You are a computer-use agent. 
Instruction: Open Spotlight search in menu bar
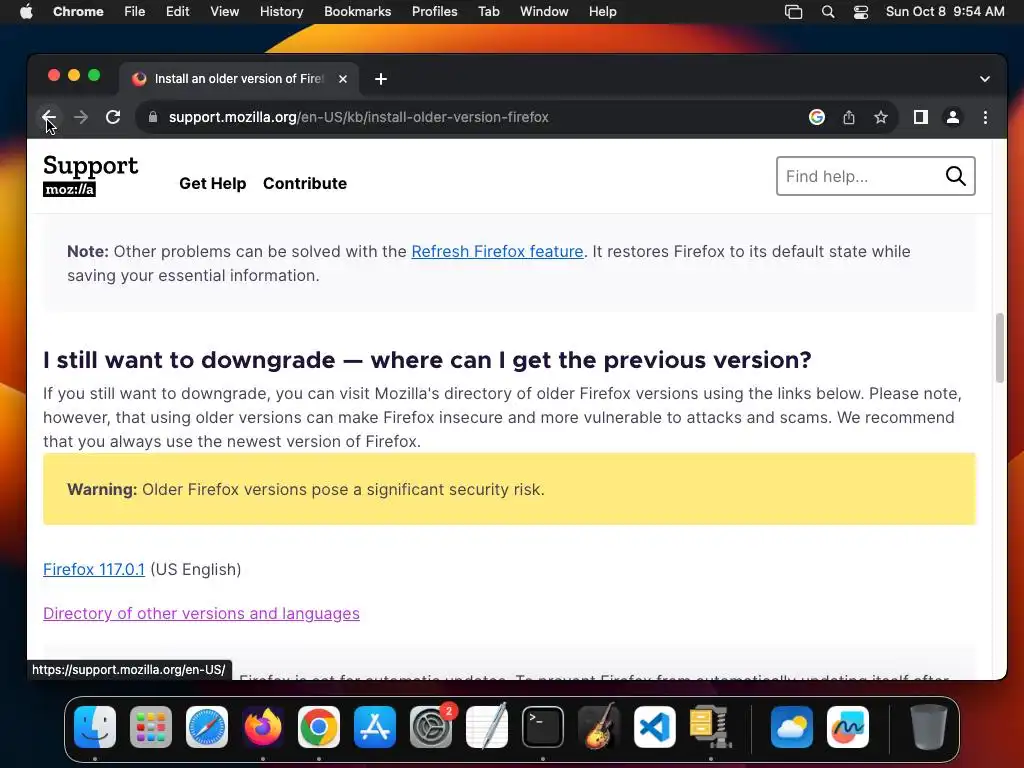[x=827, y=12]
